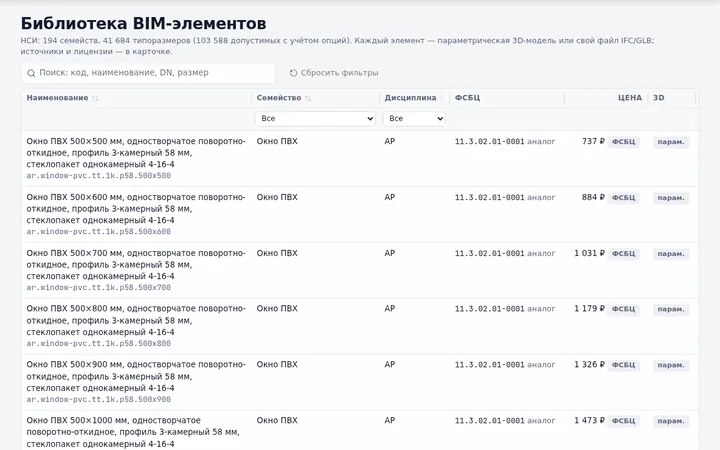Click ФСБЦ badge next to 1 326 ₽
Screen dimensions: 720x450
[x=623, y=366]
